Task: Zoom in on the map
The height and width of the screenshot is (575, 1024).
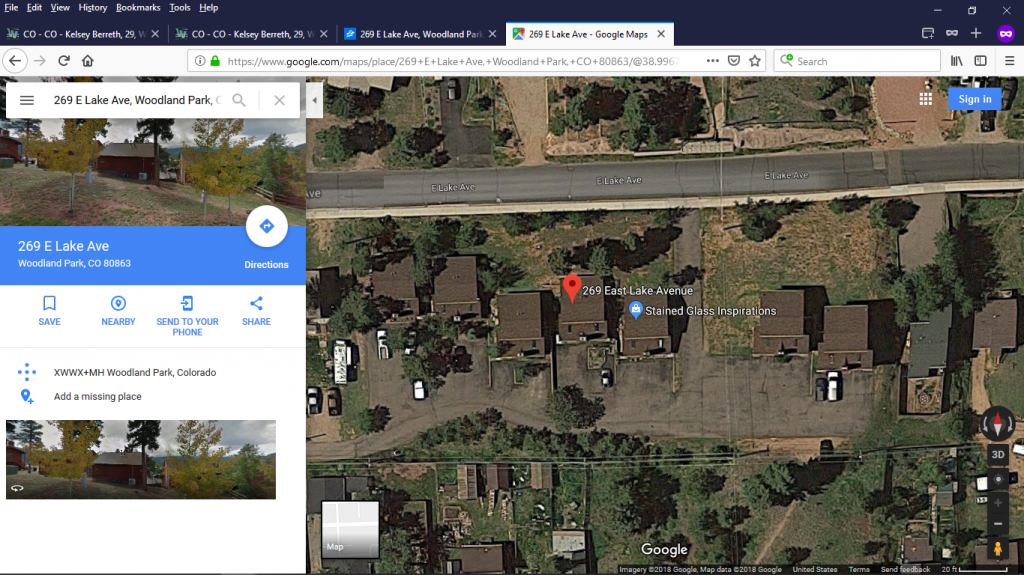Action: 998,503
